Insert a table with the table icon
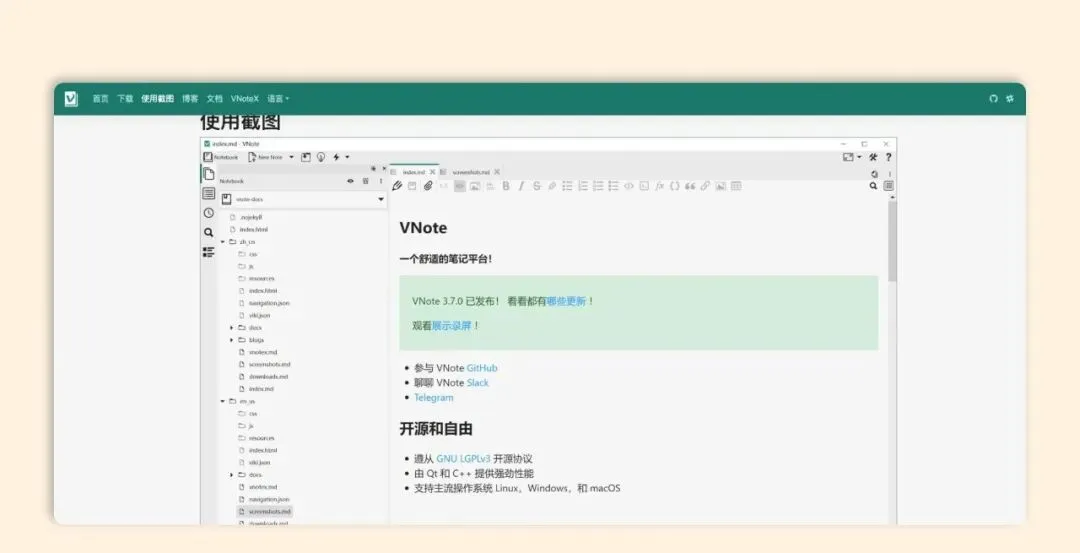Screen dimensions: 1080x553 click(x=736, y=186)
